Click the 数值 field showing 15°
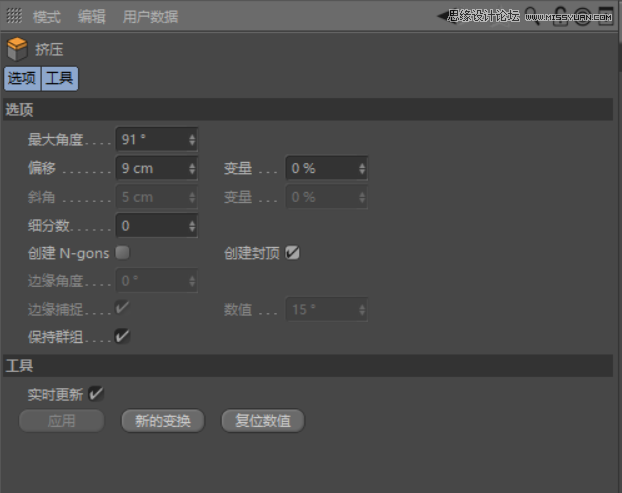Viewport: 622px width, 493px height. [326, 310]
